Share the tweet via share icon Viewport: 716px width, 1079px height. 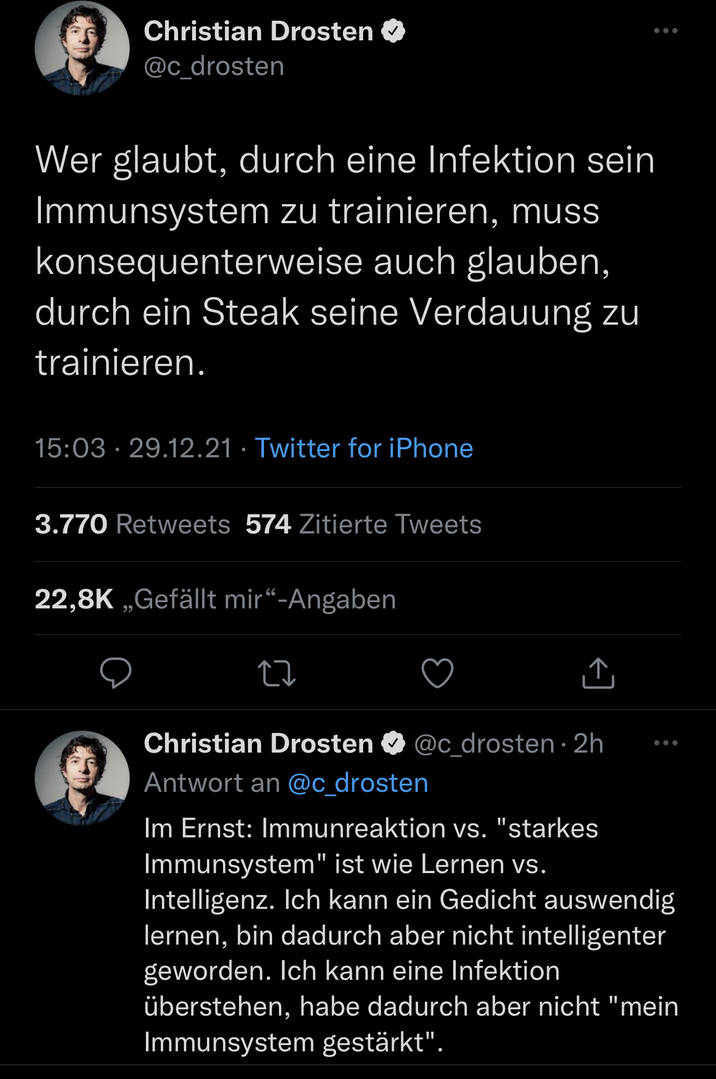pos(597,675)
